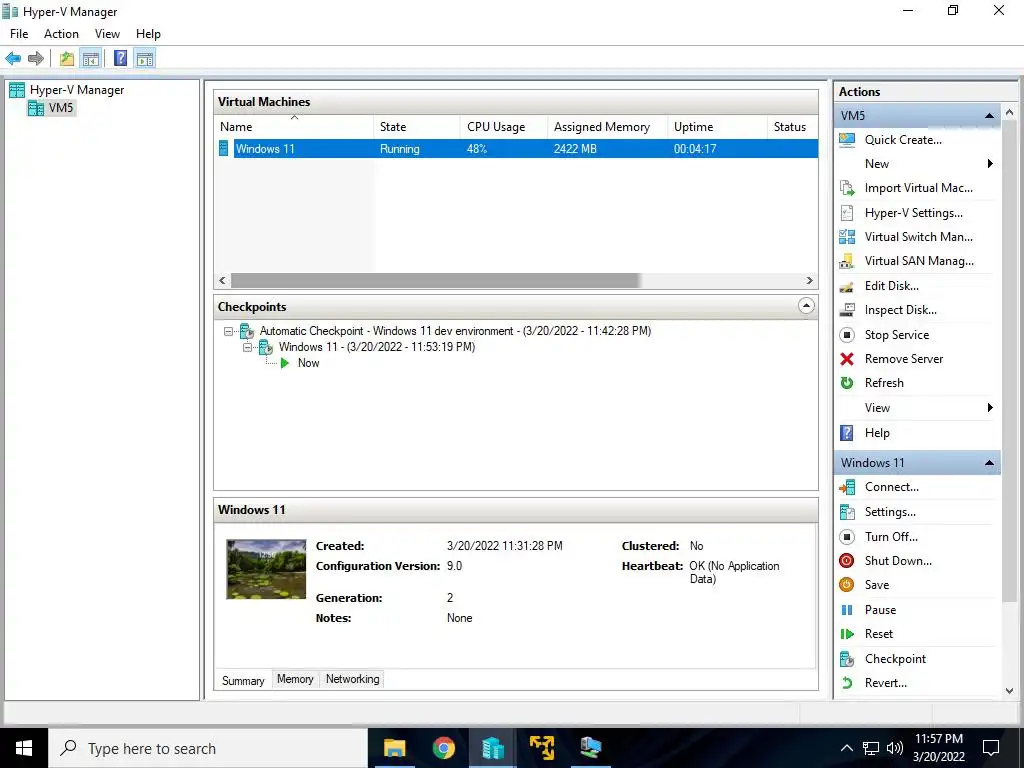1024x768 pixels.
Task: Select Windows 11 virtual machine row
Action: 517,149
